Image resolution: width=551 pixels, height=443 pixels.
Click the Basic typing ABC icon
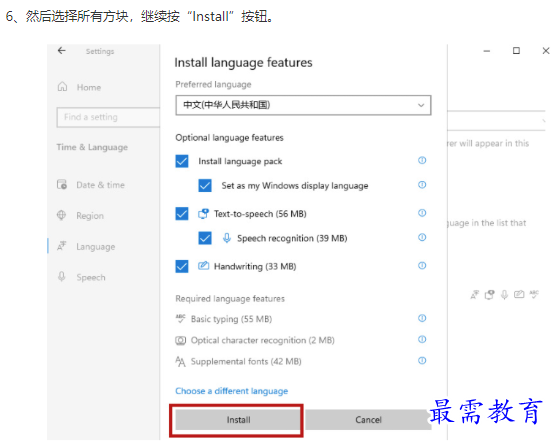coord(180,319)
